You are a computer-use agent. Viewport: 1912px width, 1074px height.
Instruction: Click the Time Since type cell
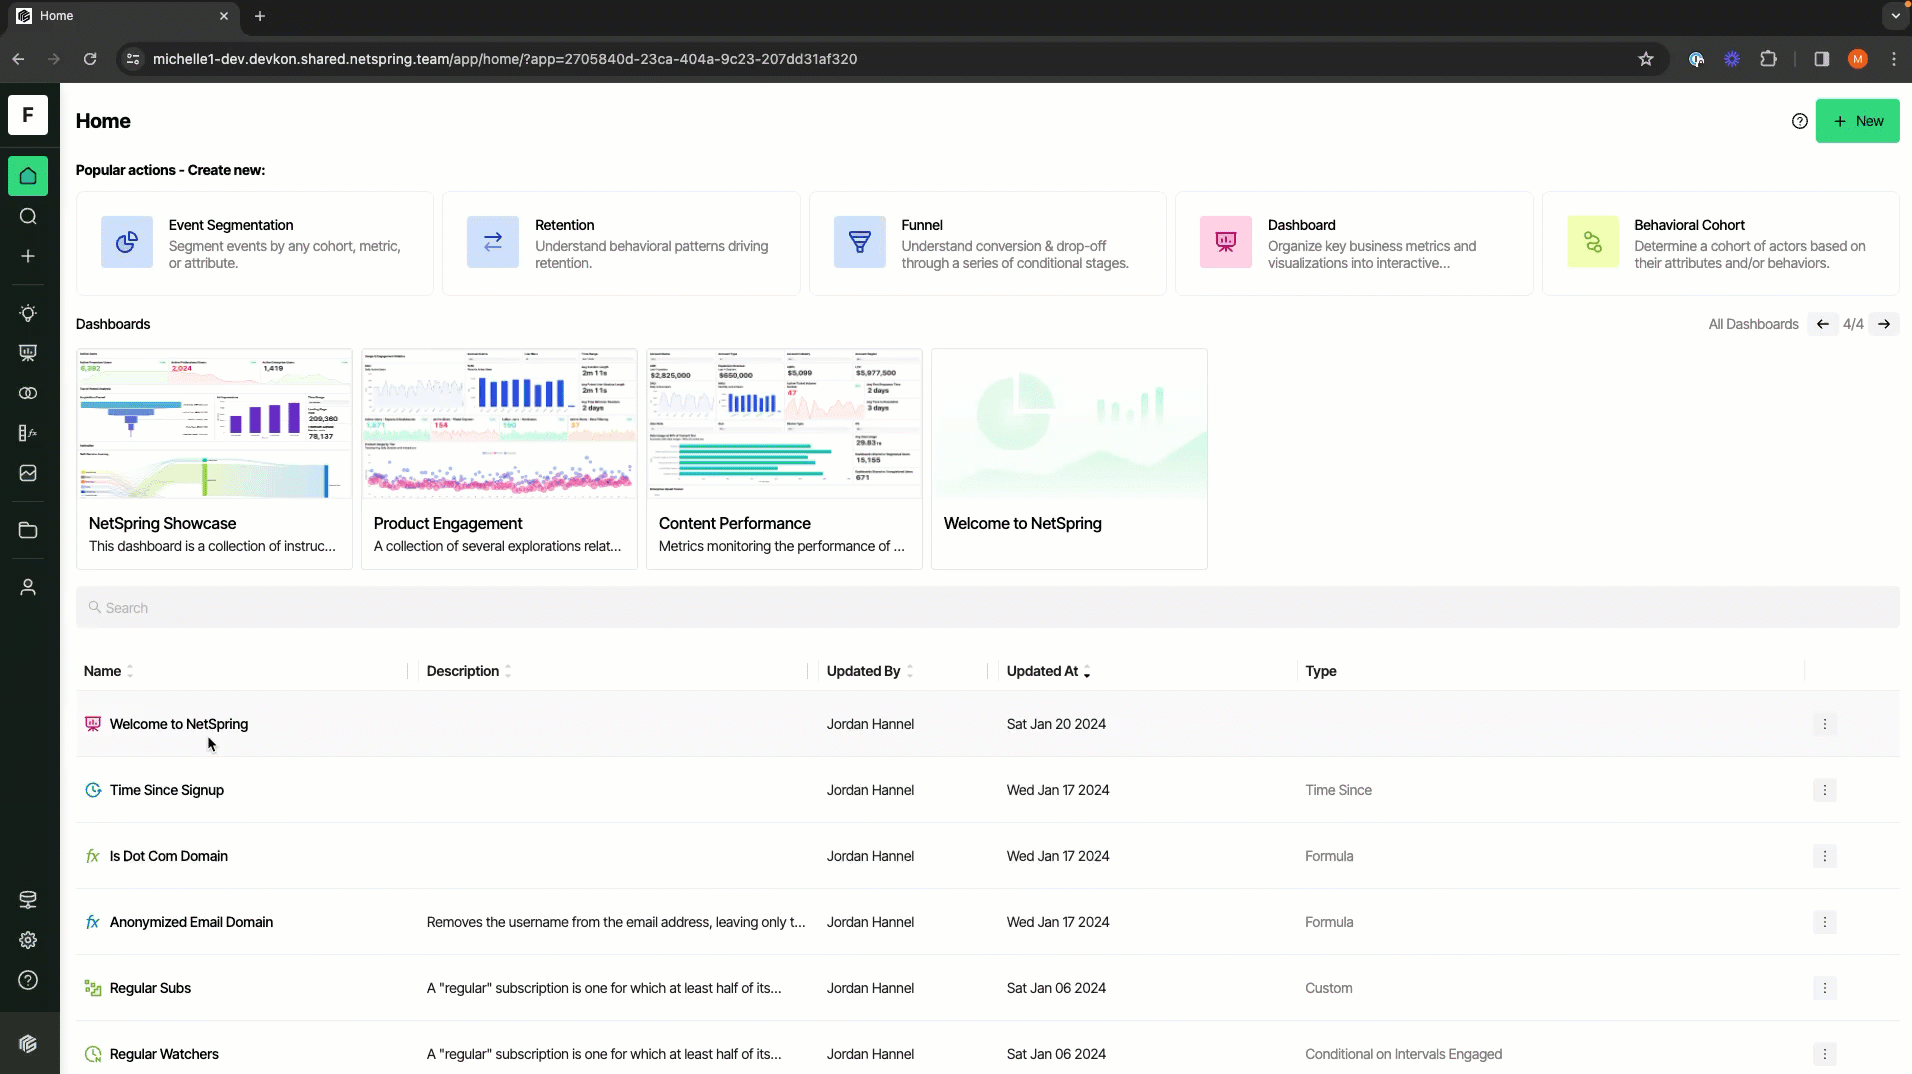click(x=1338, y=790)
